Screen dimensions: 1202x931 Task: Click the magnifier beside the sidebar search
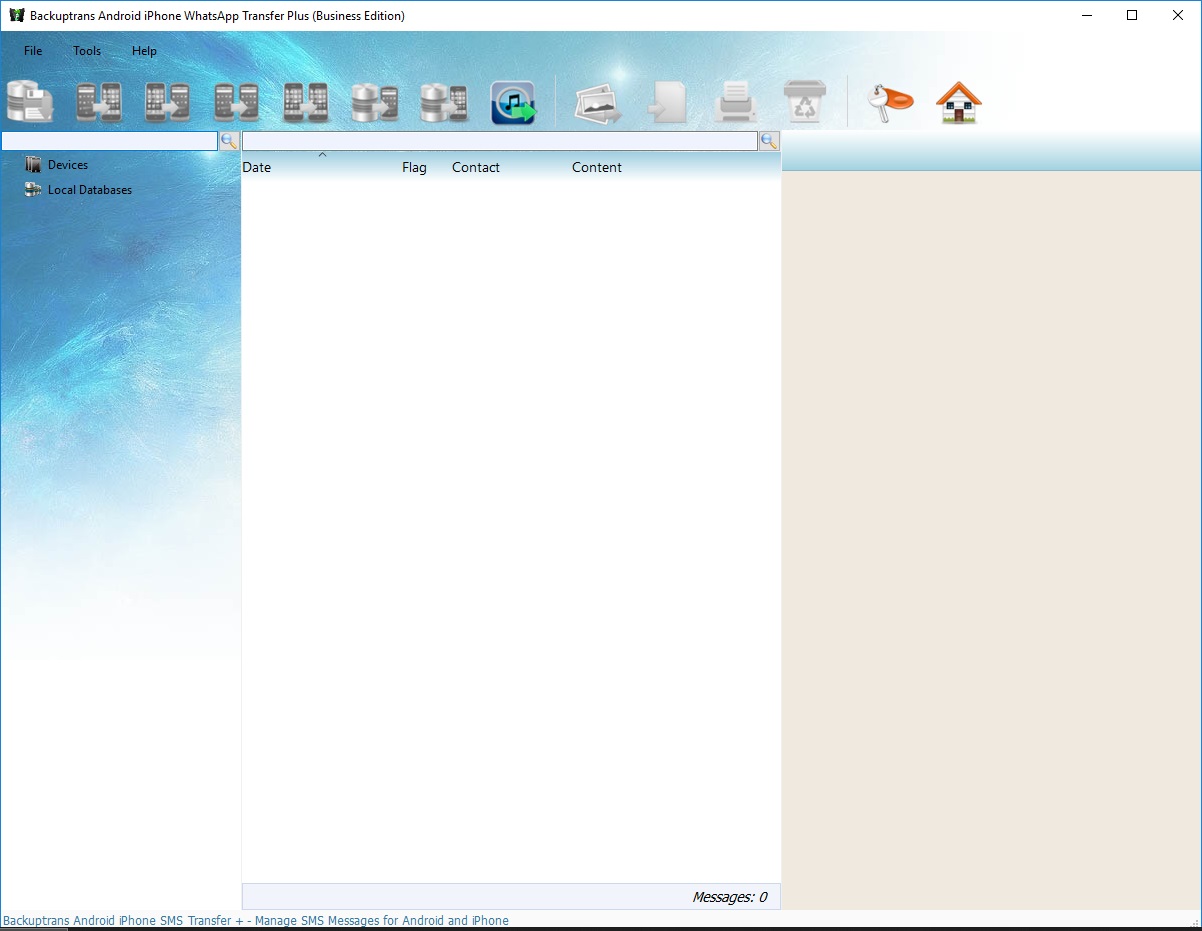(x=229, y=141)
